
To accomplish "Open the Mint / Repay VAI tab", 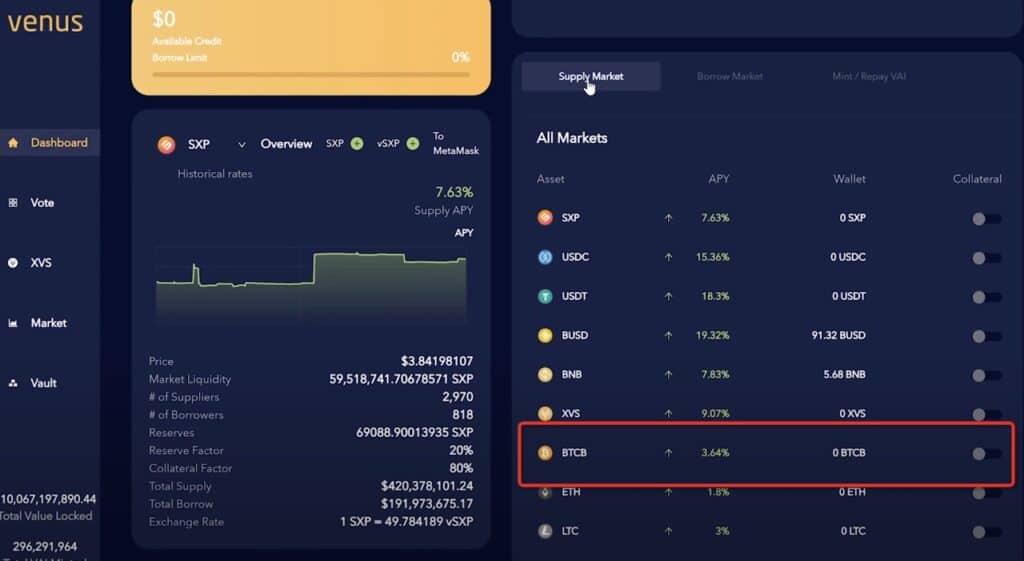I will [869, 76].
